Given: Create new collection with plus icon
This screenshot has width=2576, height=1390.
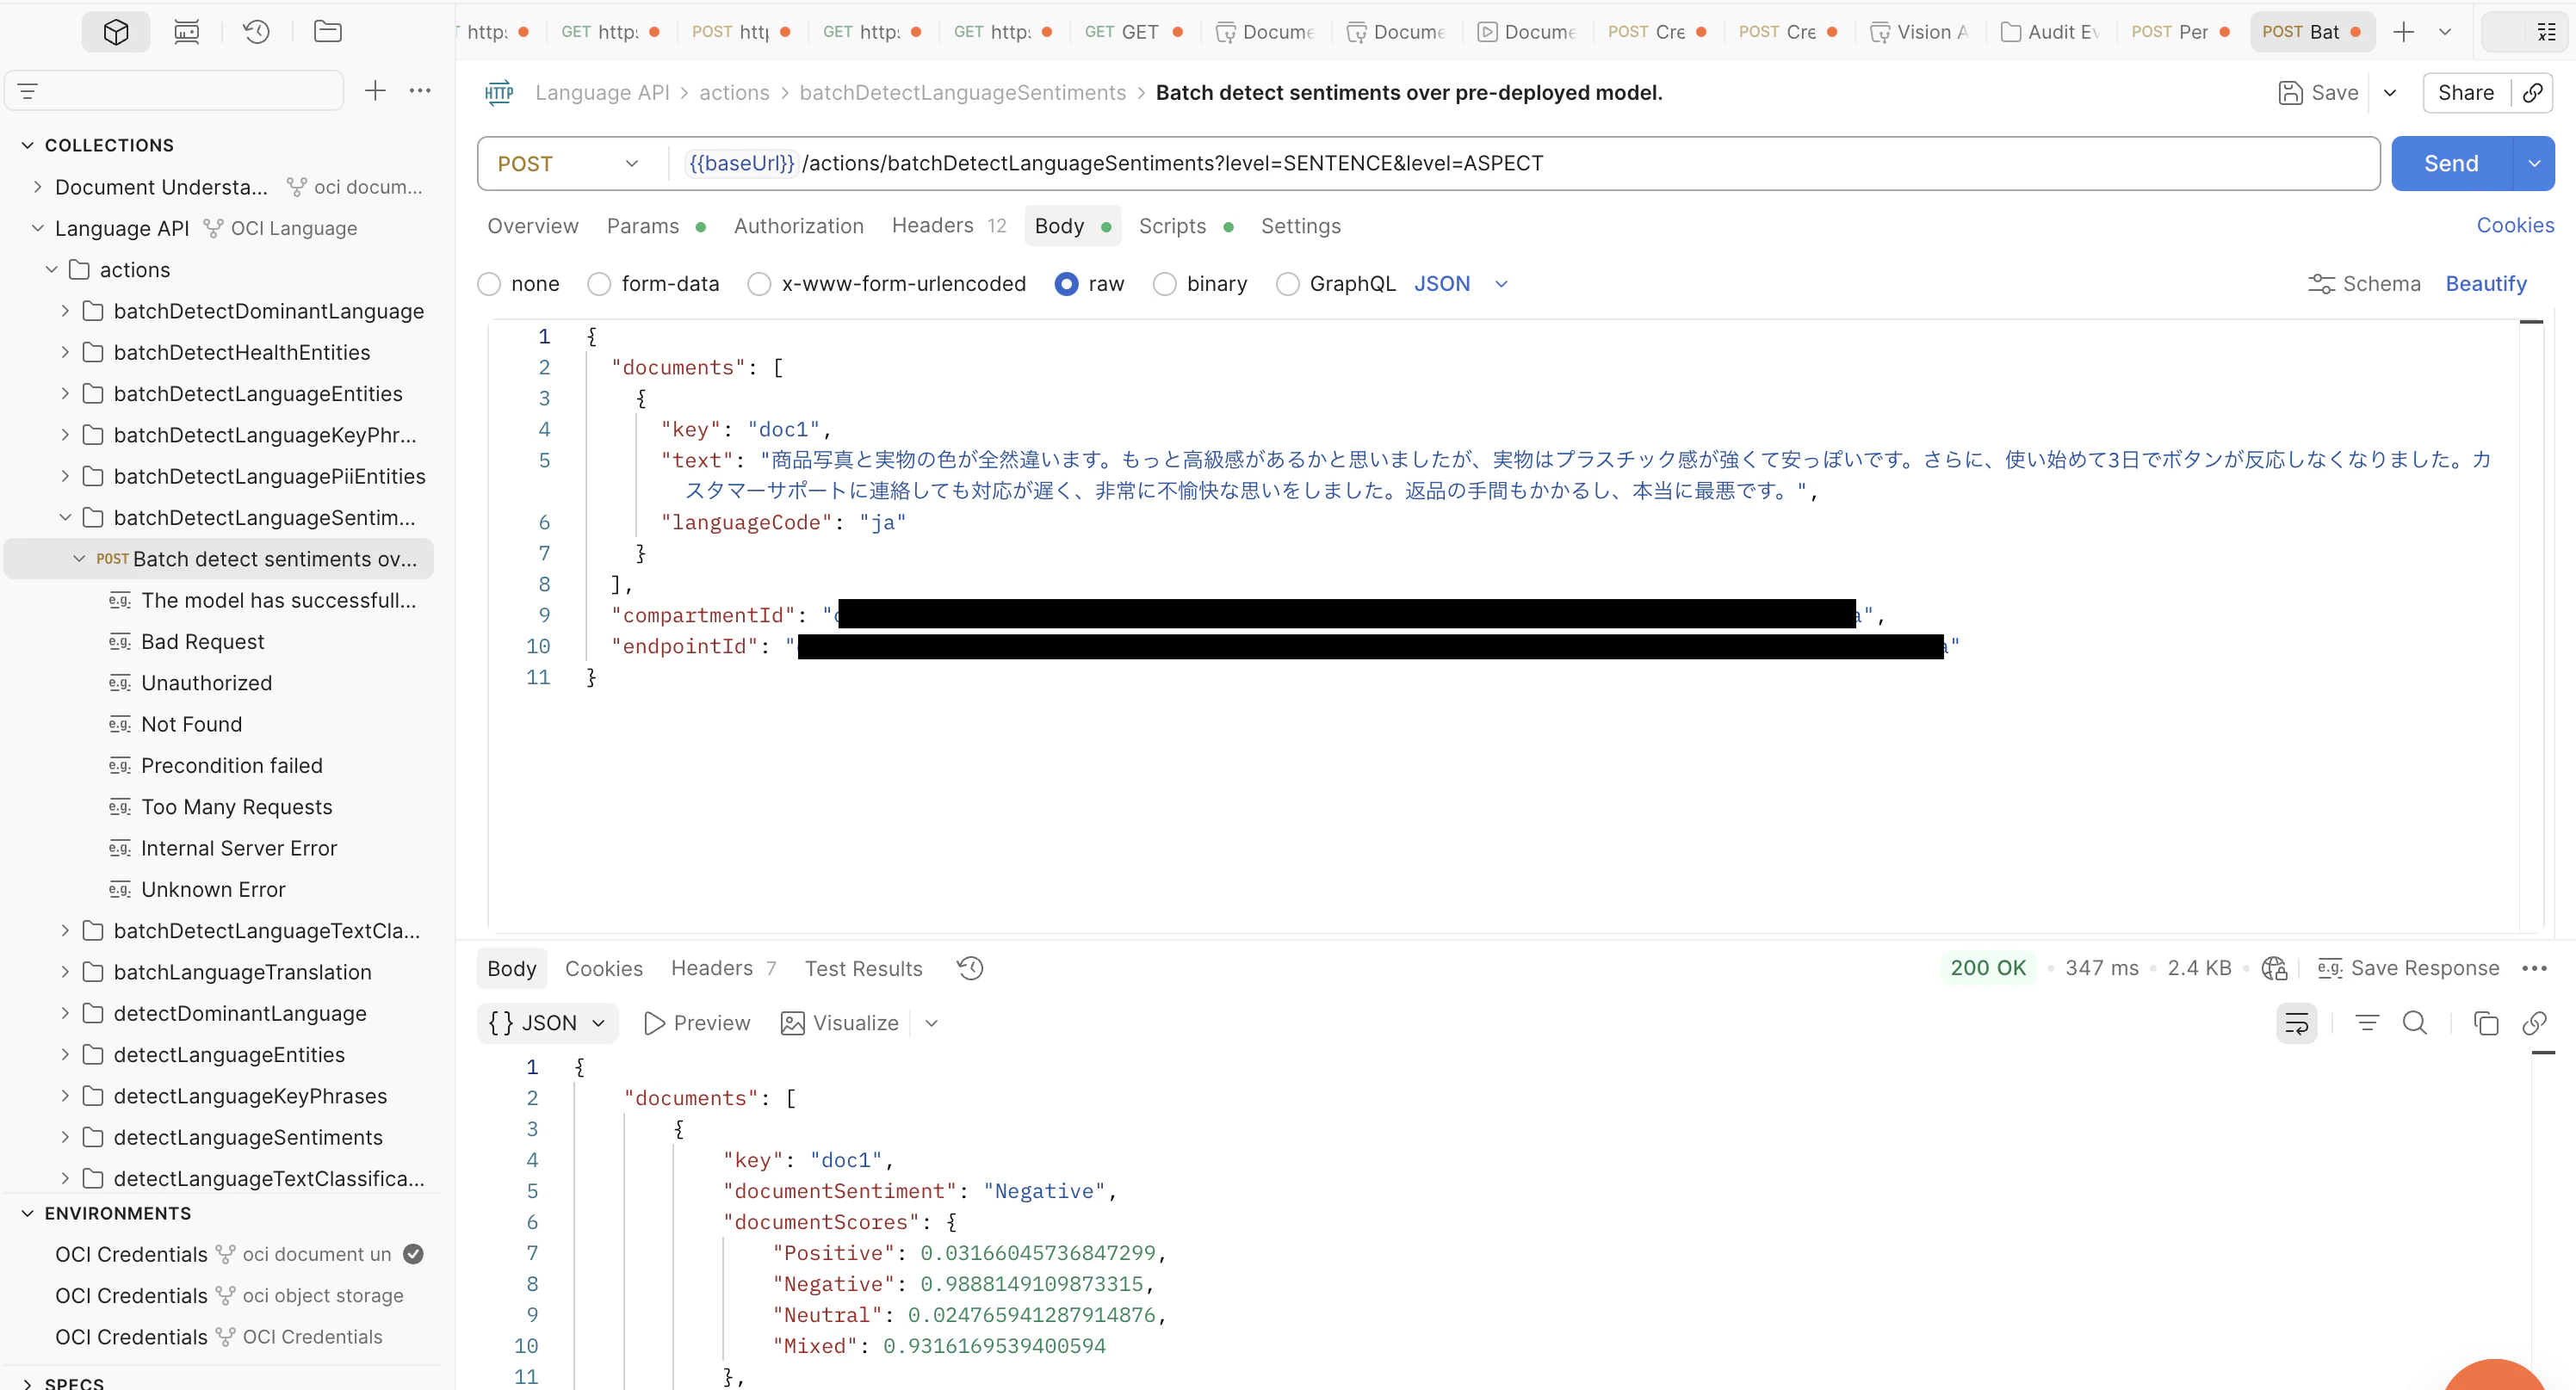Looking at the screenshot, I should click(x=375, y=91).
